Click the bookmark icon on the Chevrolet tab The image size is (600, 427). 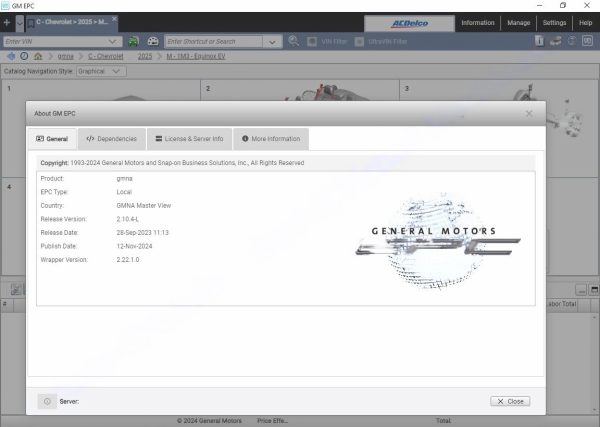[31, 24]
